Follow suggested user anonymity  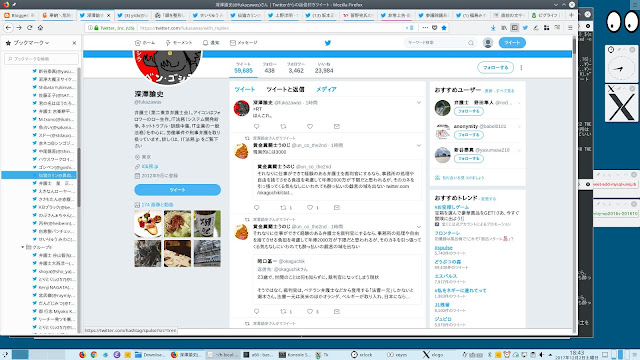click(x=469, y=135)
